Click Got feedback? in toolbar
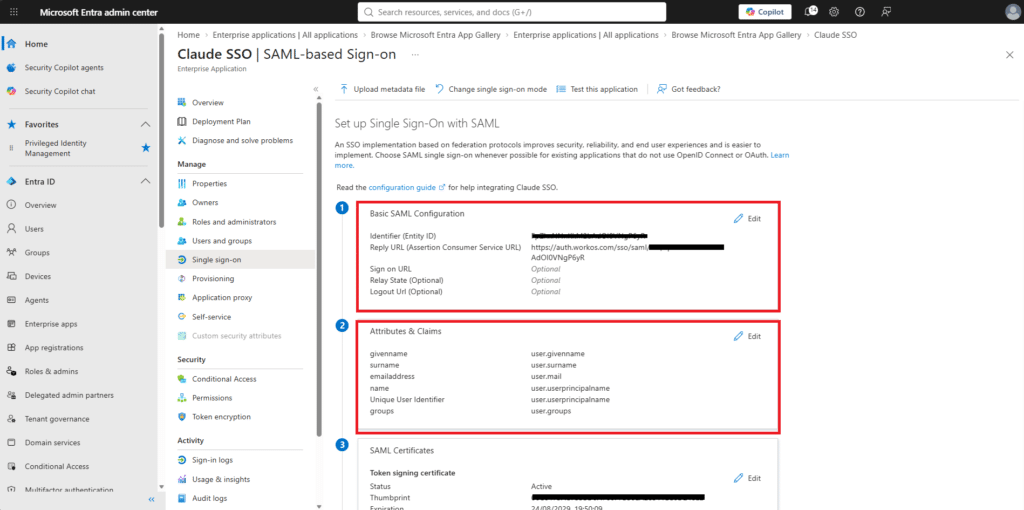Image resolution: width=1024 pixels, height=510 pixels. (x=688, y=89)
